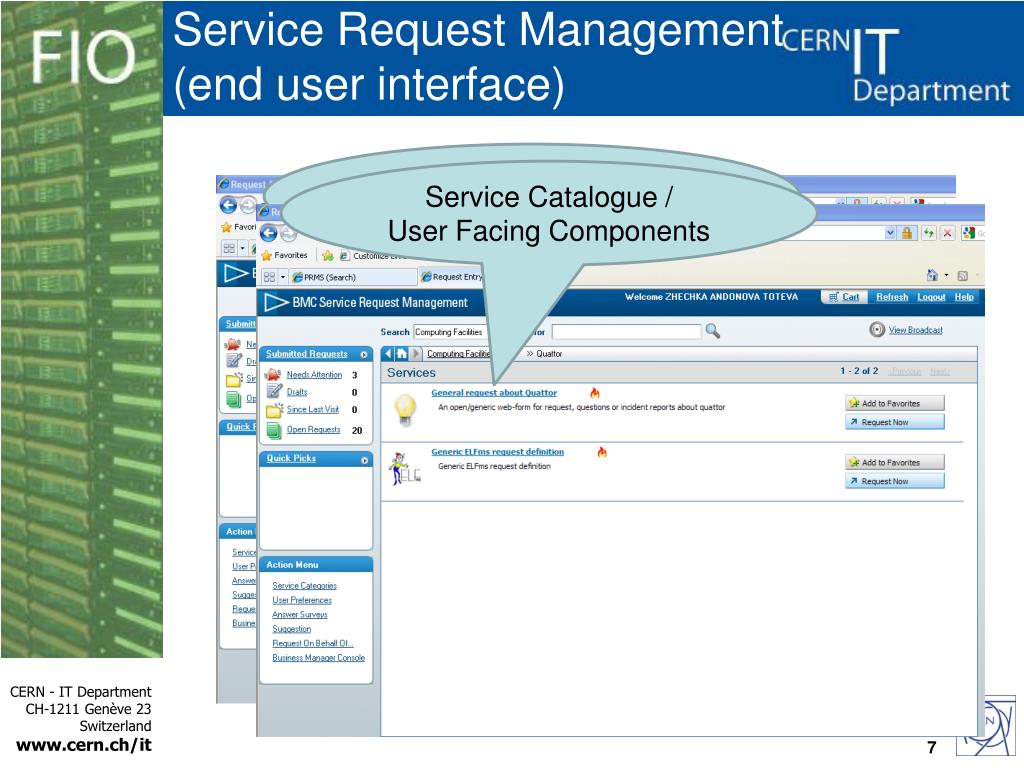Click the flame icon beside ELFms request
This screenshot has height=768, width=1024.
pos(602,452)
